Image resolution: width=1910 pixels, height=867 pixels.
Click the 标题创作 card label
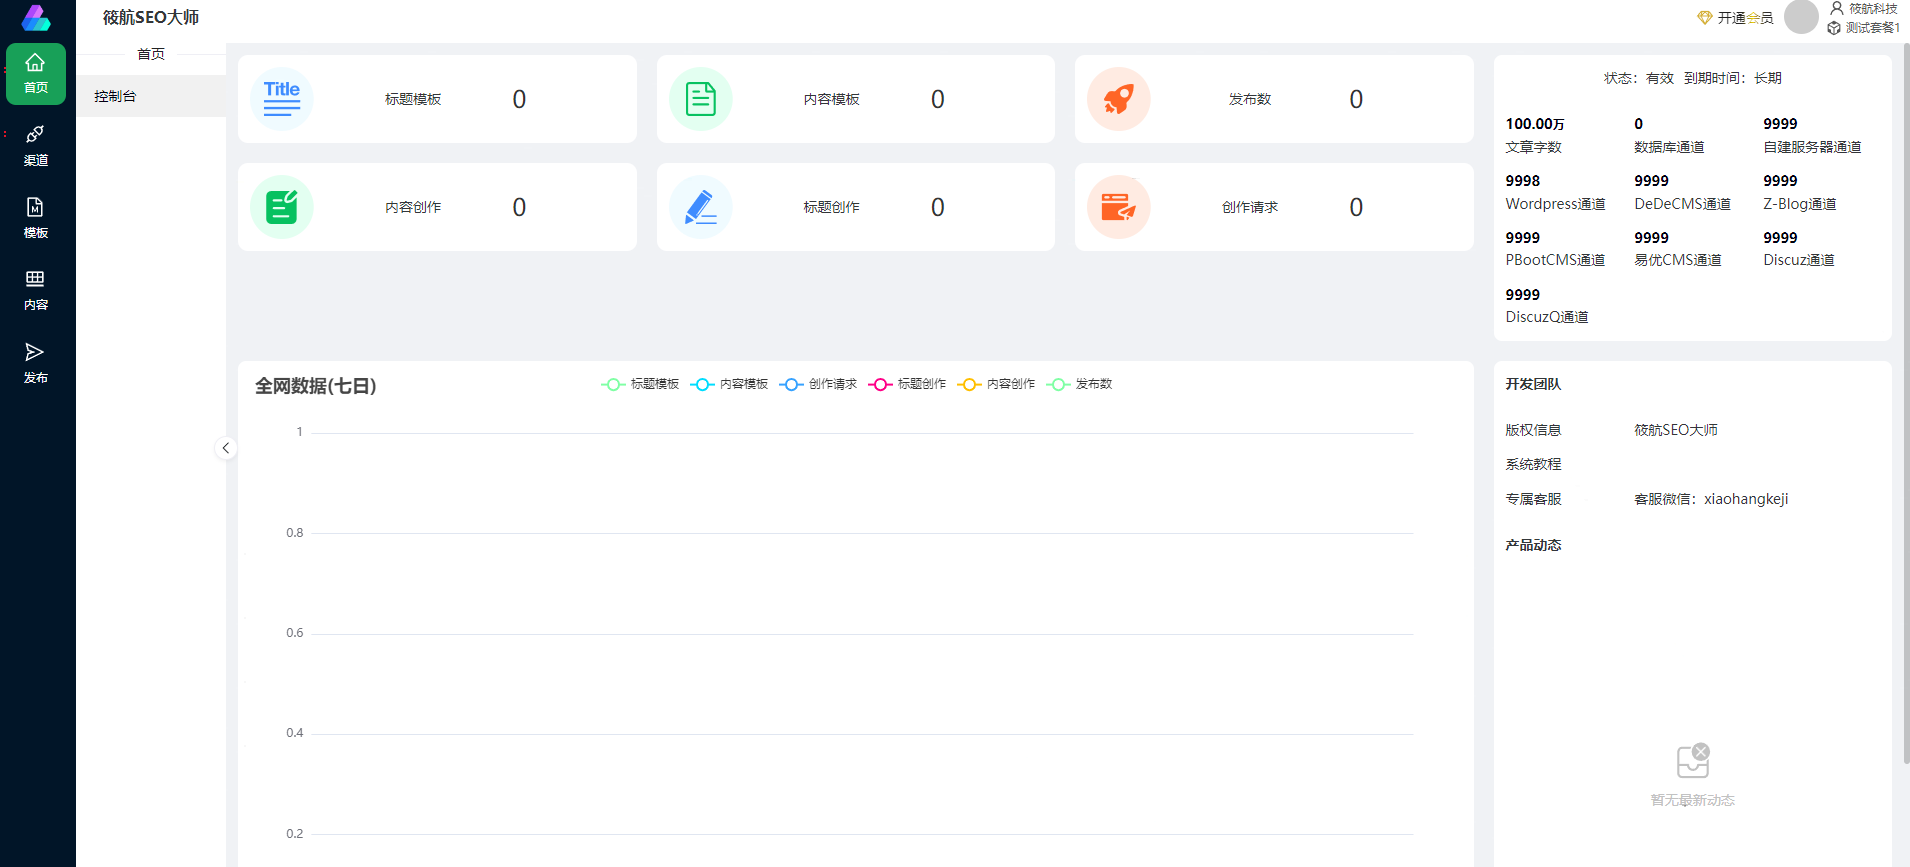click(831, 207)
